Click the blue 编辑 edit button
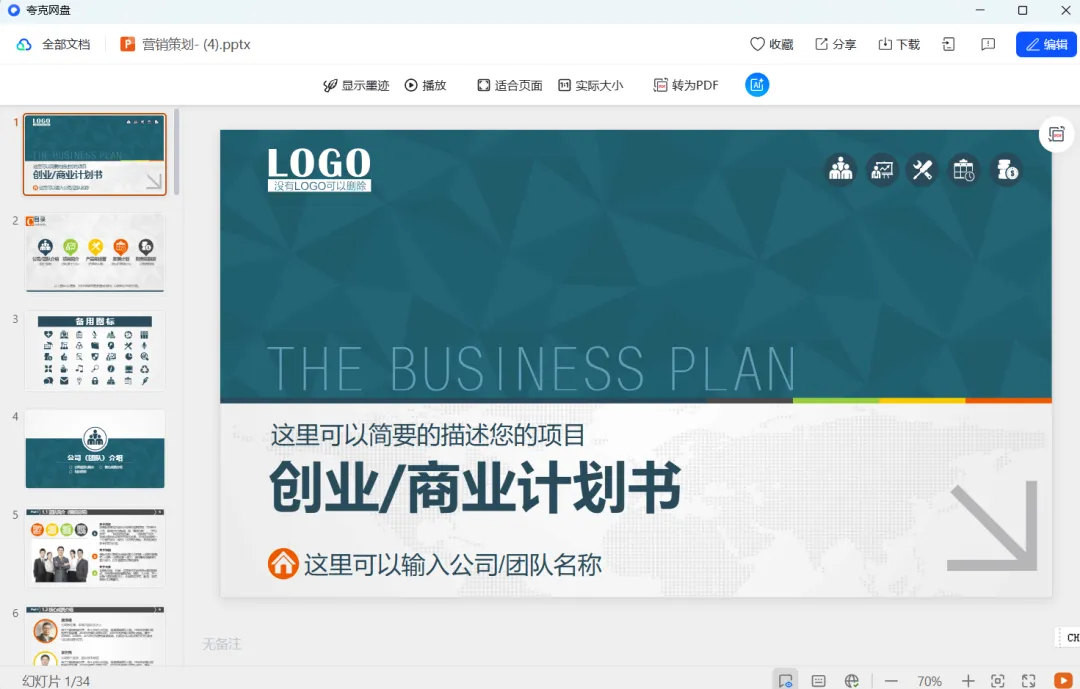Screen dimensions: 1080x689 click(x=1046, y=44)
